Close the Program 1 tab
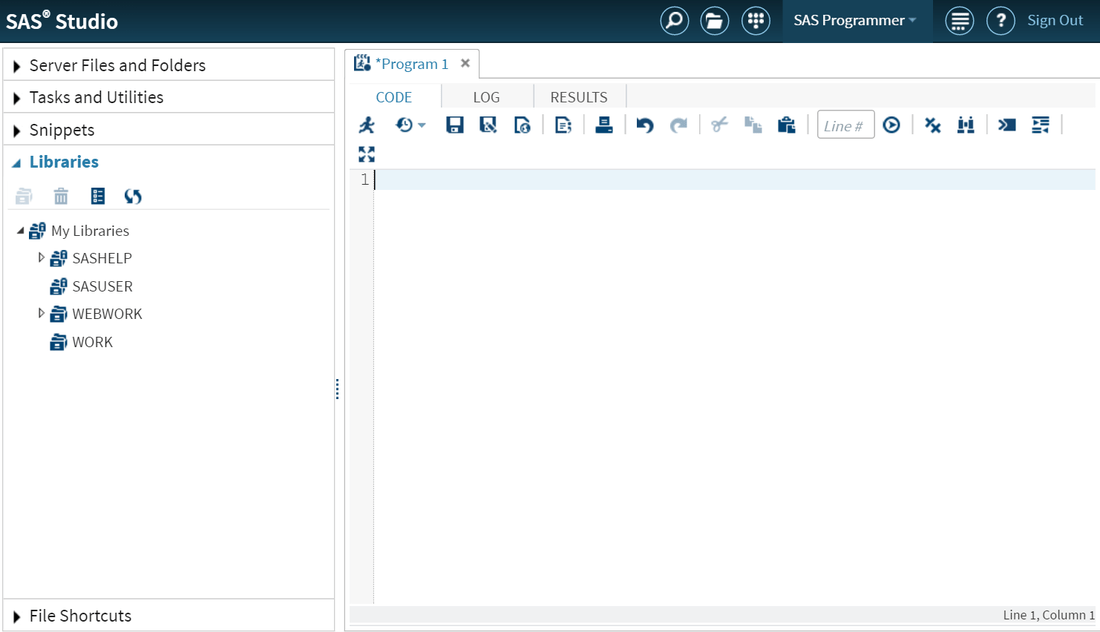1100x632 pixels. pyautogui.click(x=465, y=63)
